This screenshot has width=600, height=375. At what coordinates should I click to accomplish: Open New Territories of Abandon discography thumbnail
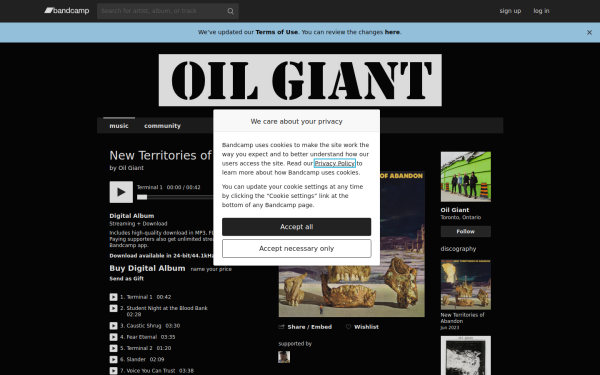pyautogui.click(x=466, y=285)
